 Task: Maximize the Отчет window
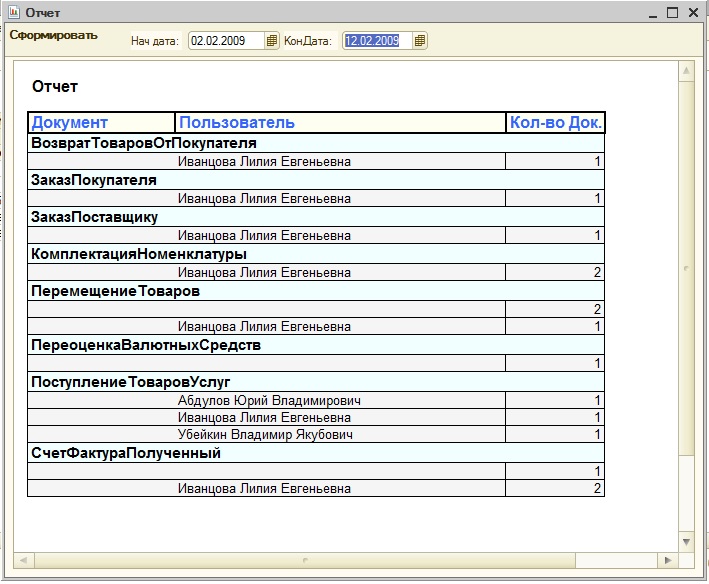point(672,13)
